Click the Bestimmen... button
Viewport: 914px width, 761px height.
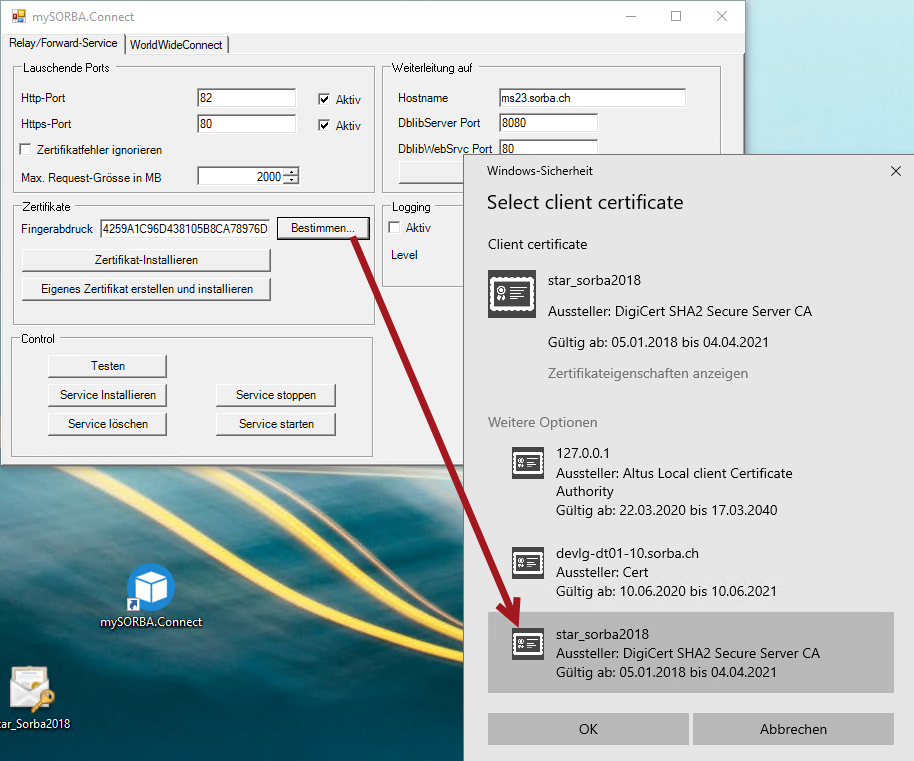coord(323,228)
